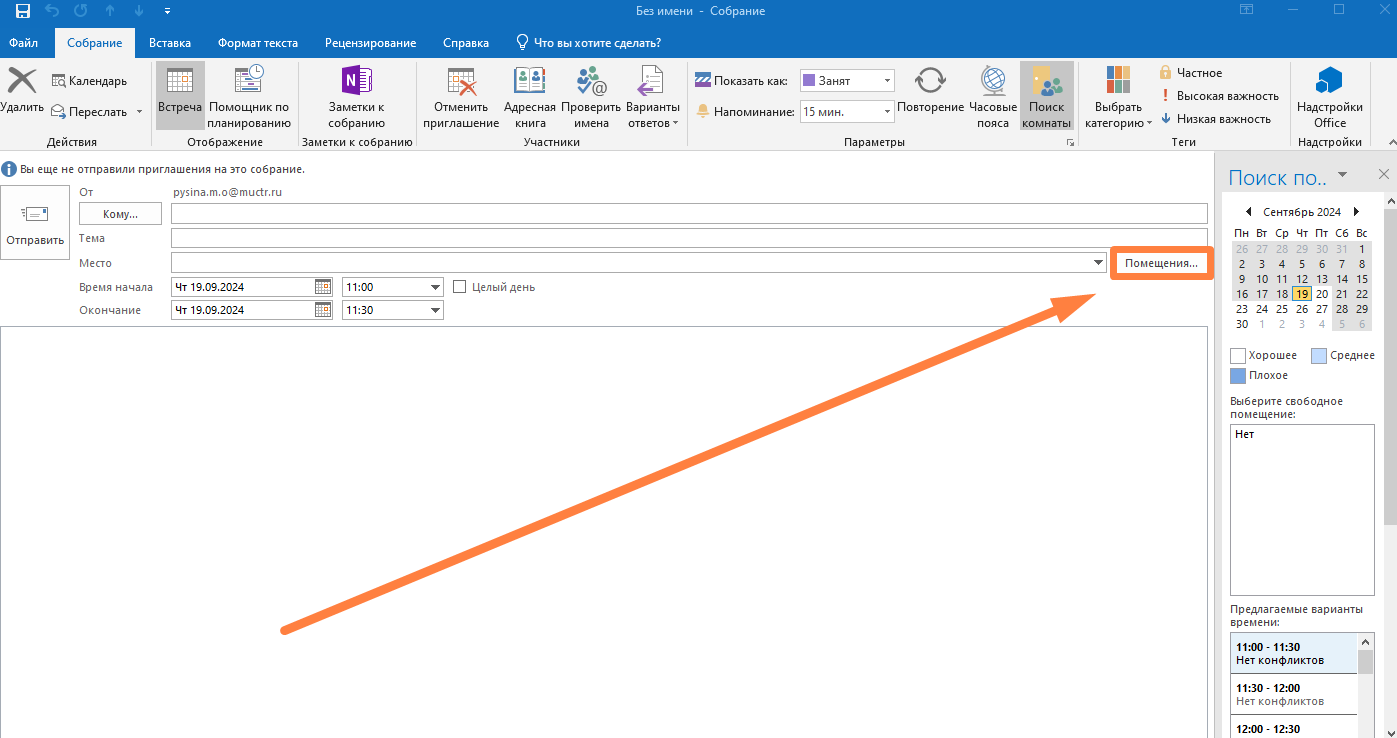The image size is (1397, 738).
Task: Expand the Show As status dropdown
Action: click(x=887, y=81)
